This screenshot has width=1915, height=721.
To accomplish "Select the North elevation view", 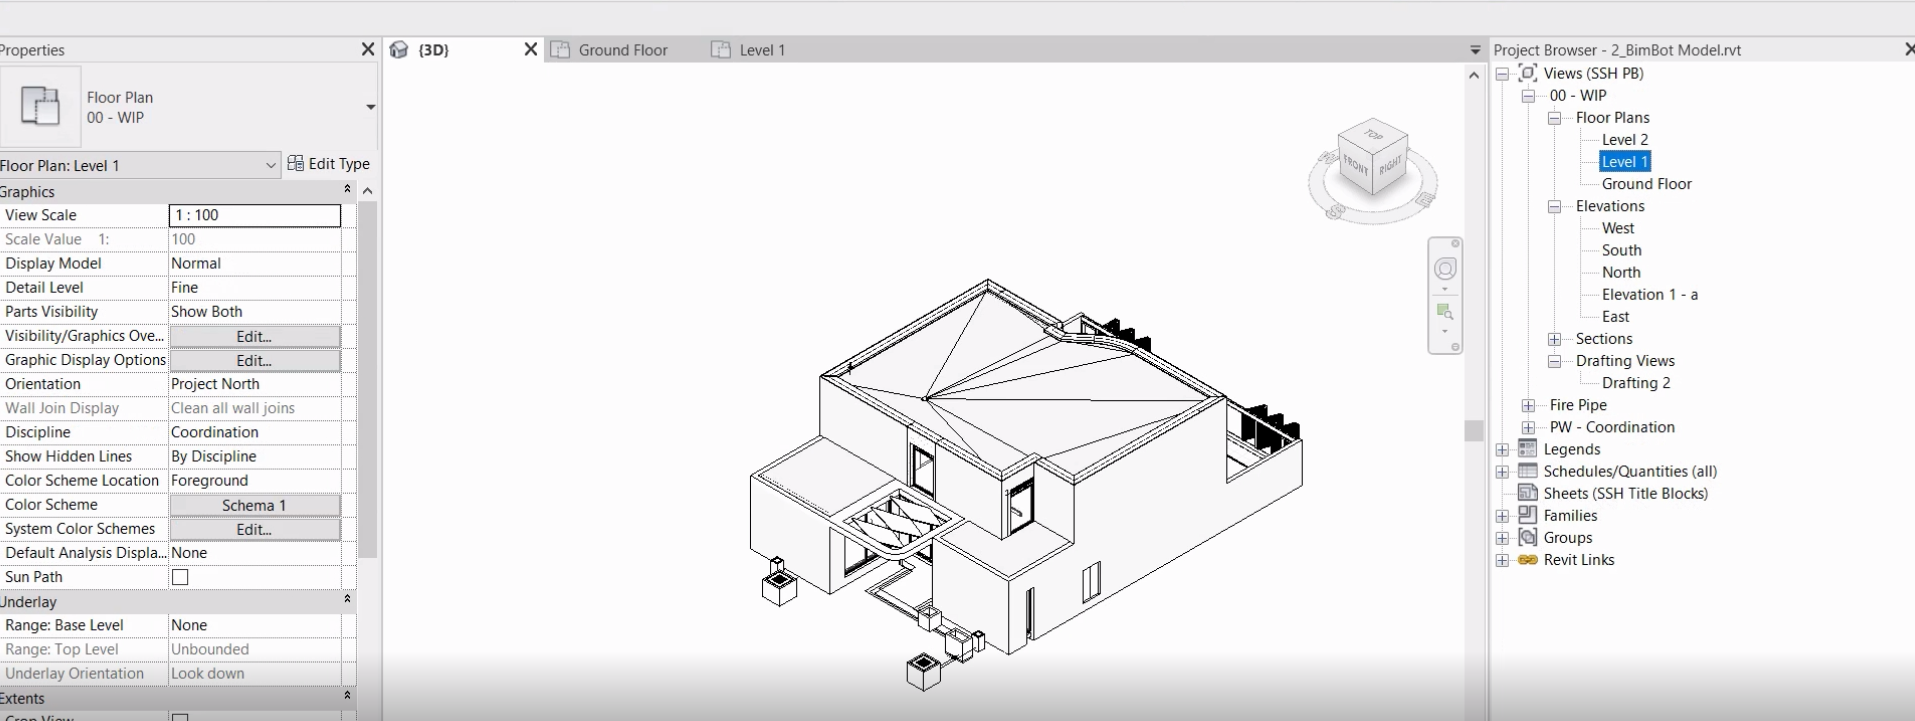I will (1621, 272).
